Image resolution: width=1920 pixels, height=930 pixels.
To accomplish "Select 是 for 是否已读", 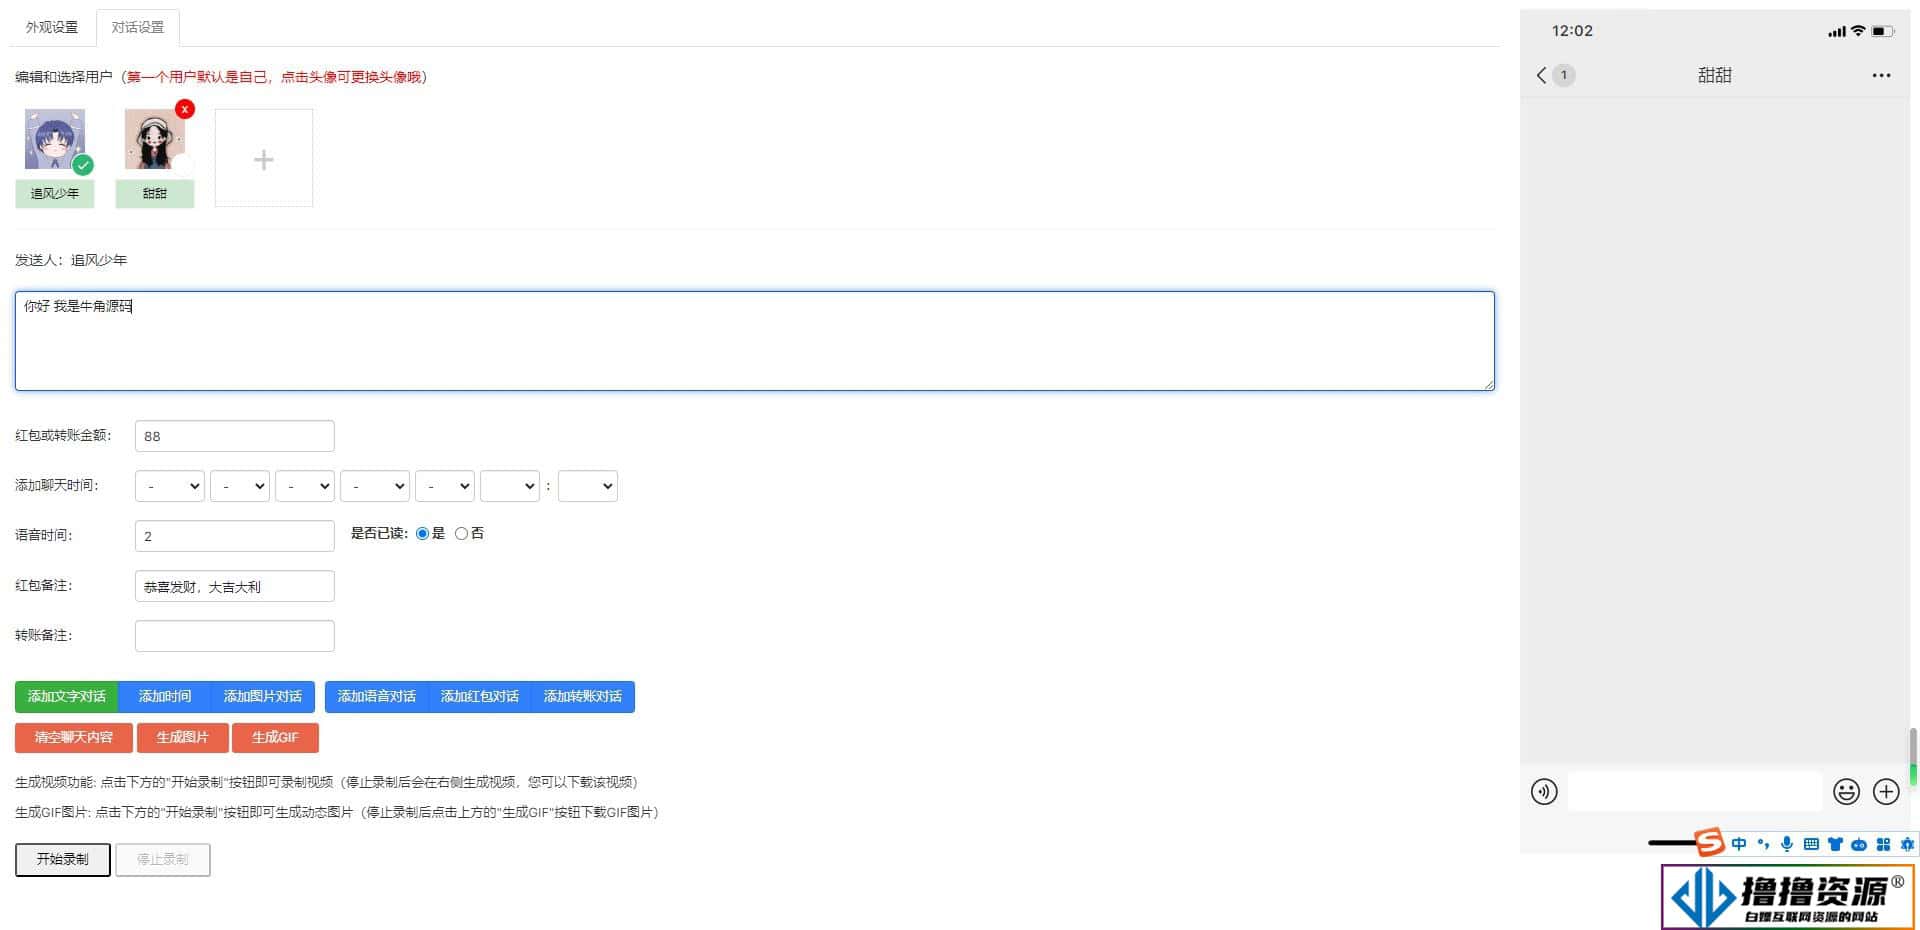I will (x=422, y=534).
